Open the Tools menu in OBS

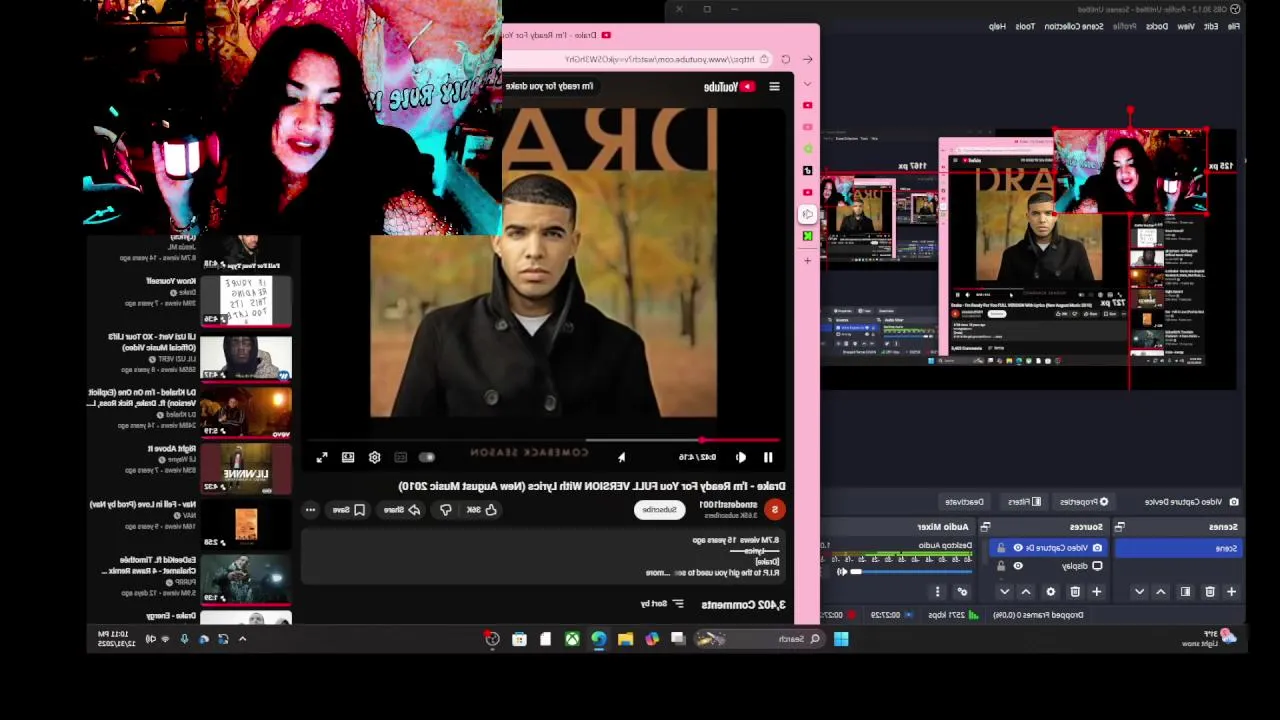tap(1025, 26)
